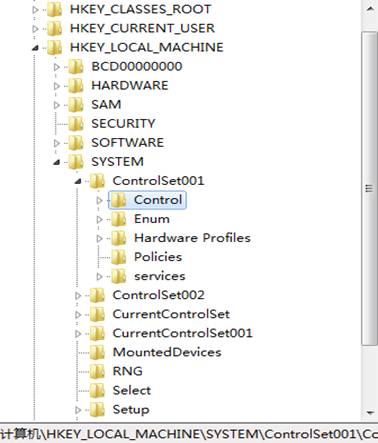Select the MountedDevices key label

pos(167,352)
